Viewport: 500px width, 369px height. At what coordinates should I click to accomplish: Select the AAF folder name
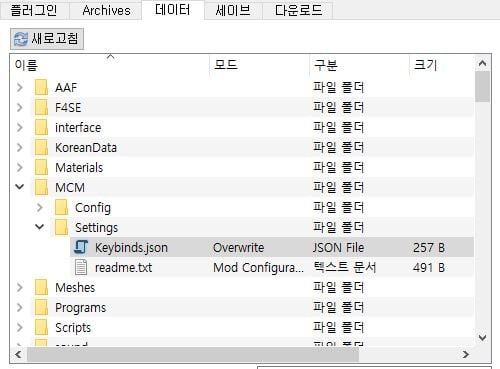tap(66, 88)
